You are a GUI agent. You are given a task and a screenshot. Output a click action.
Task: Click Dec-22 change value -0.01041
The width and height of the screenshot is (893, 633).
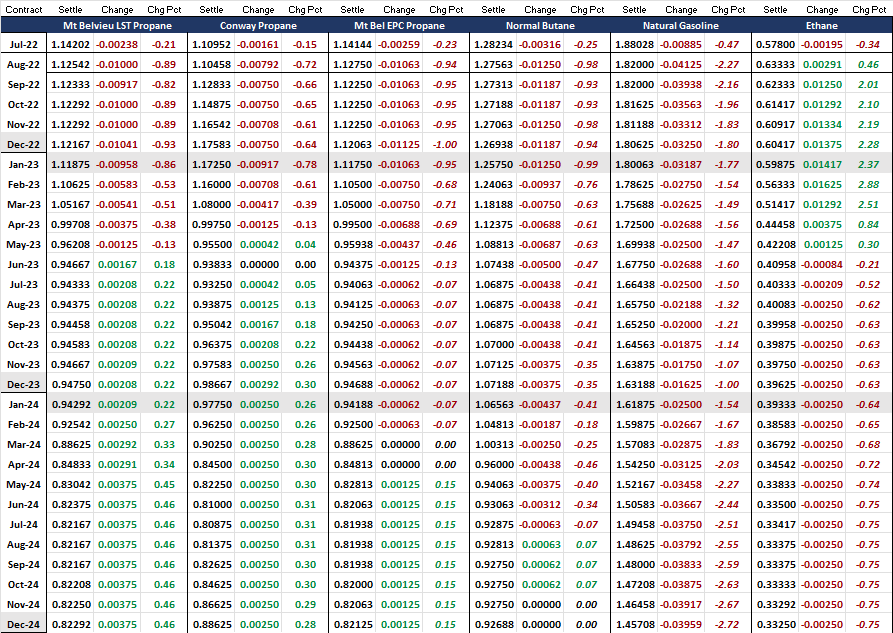pyautogui.click(x=117, y=145)
